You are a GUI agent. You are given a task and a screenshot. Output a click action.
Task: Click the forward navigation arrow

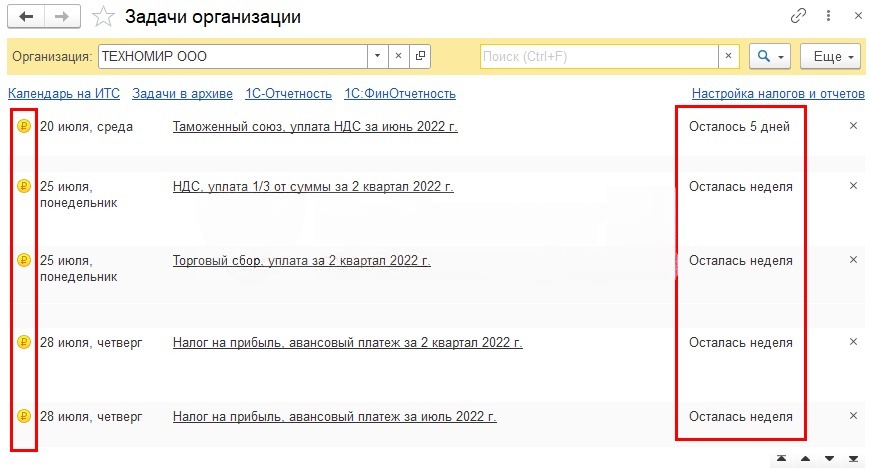click(62, 18)
